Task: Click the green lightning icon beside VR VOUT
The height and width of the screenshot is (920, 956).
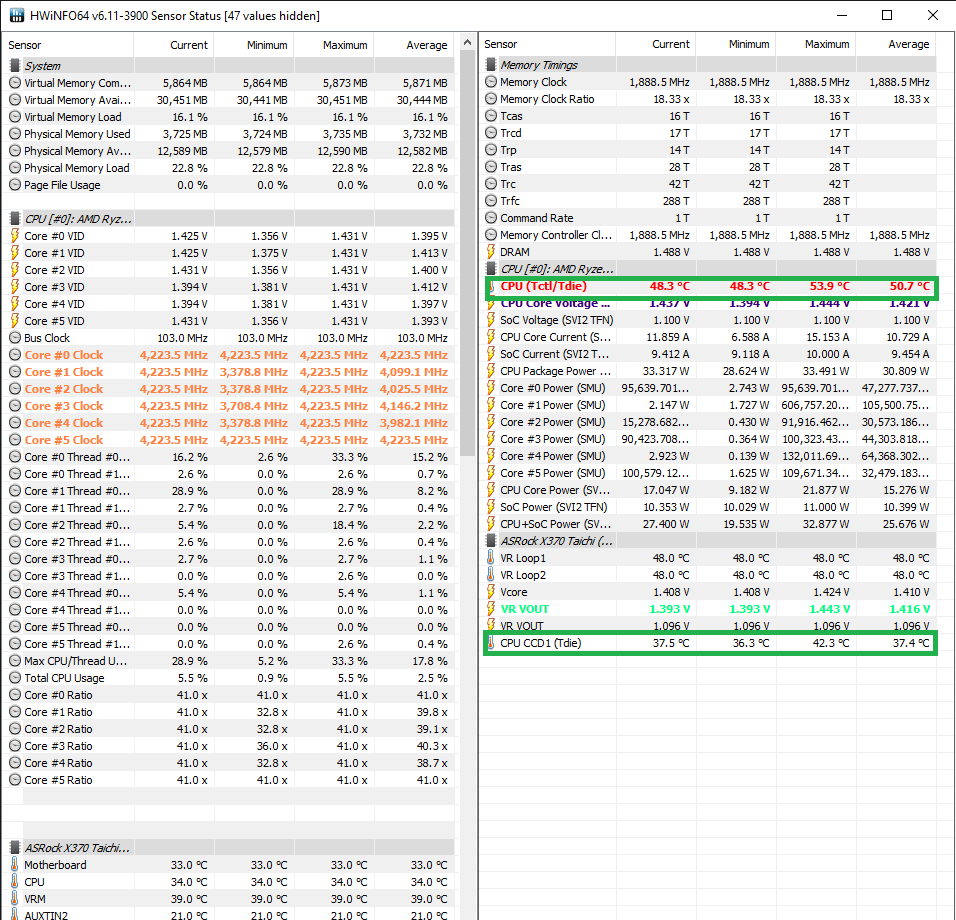Action: point(491,608)
